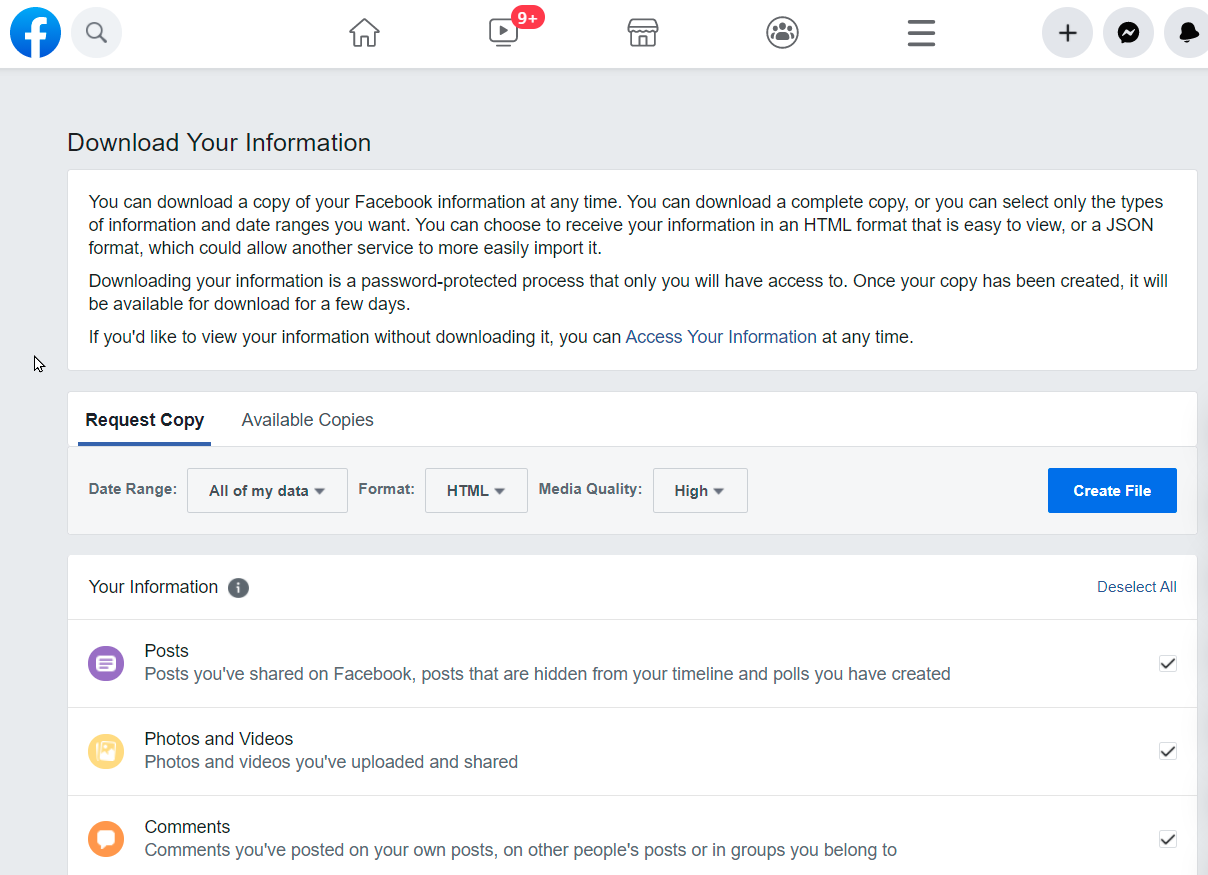The height and width of the screenshot is (875, 1208).
Task: Open the Marketplace icon
Action: [642, 33]
